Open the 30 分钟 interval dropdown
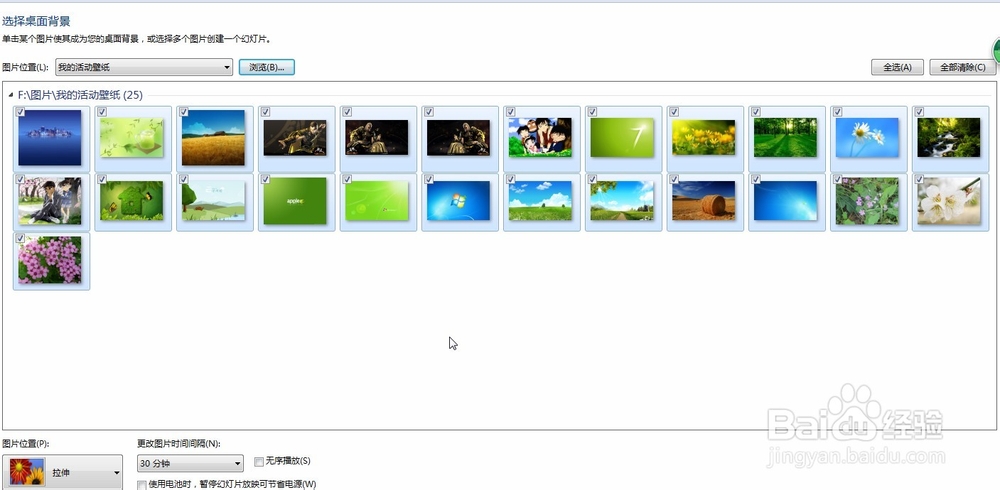This screenshot has width=1000, height=490. point(190,463)
